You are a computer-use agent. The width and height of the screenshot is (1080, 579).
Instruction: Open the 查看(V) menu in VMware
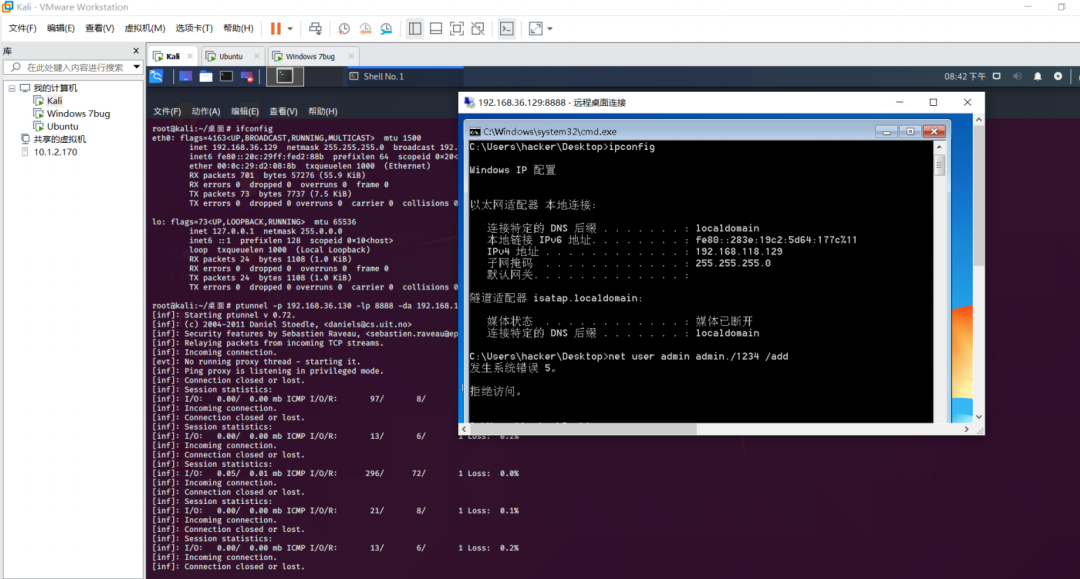click(x=99, y=28)
